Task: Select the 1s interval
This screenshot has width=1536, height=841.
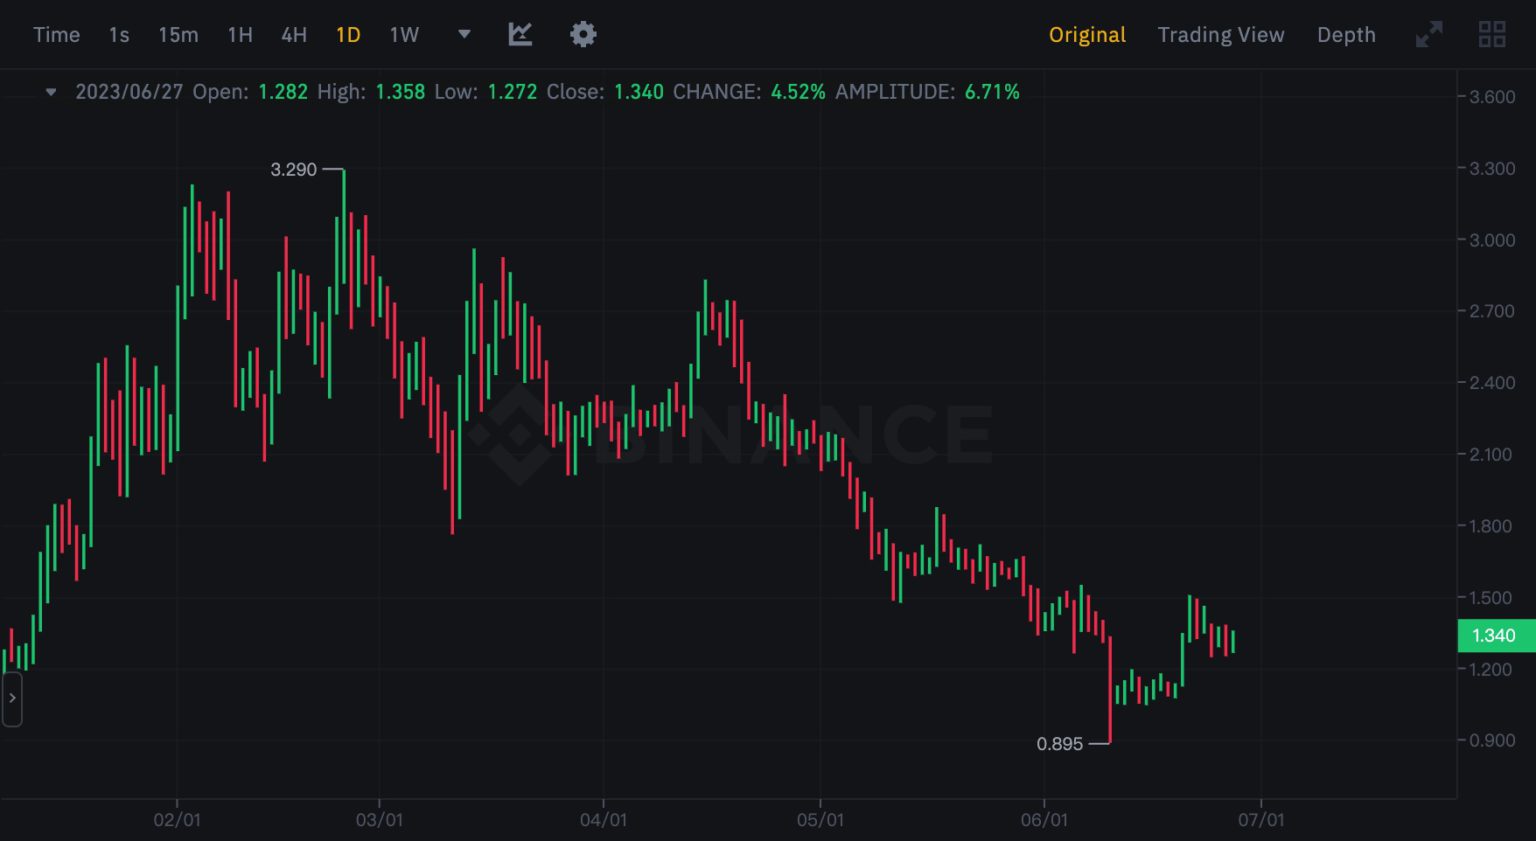Action: 119,35
